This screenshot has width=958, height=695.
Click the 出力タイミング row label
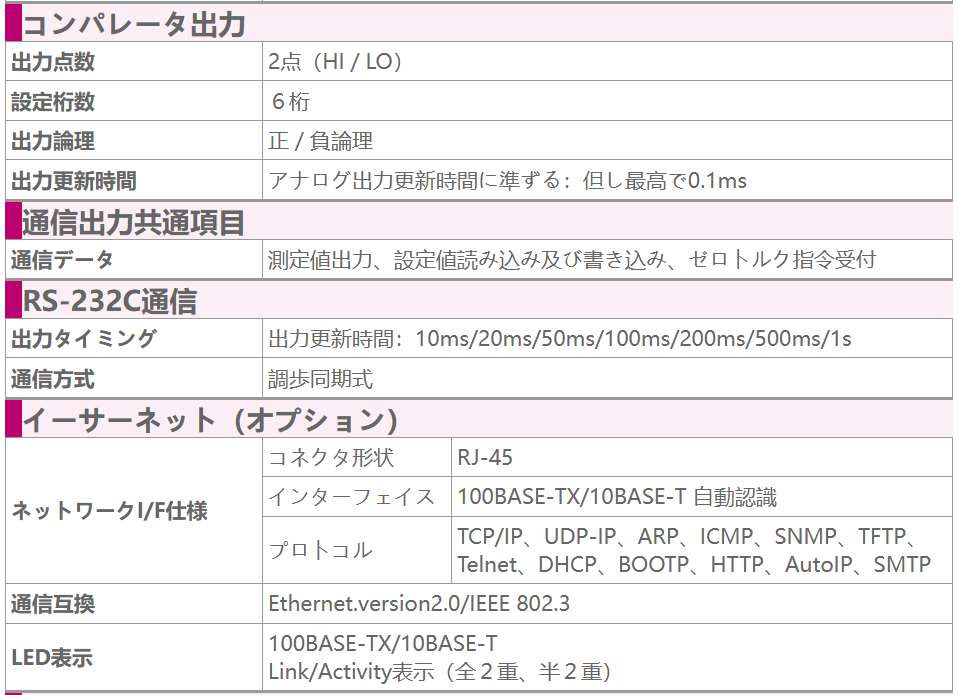point(84,338)
